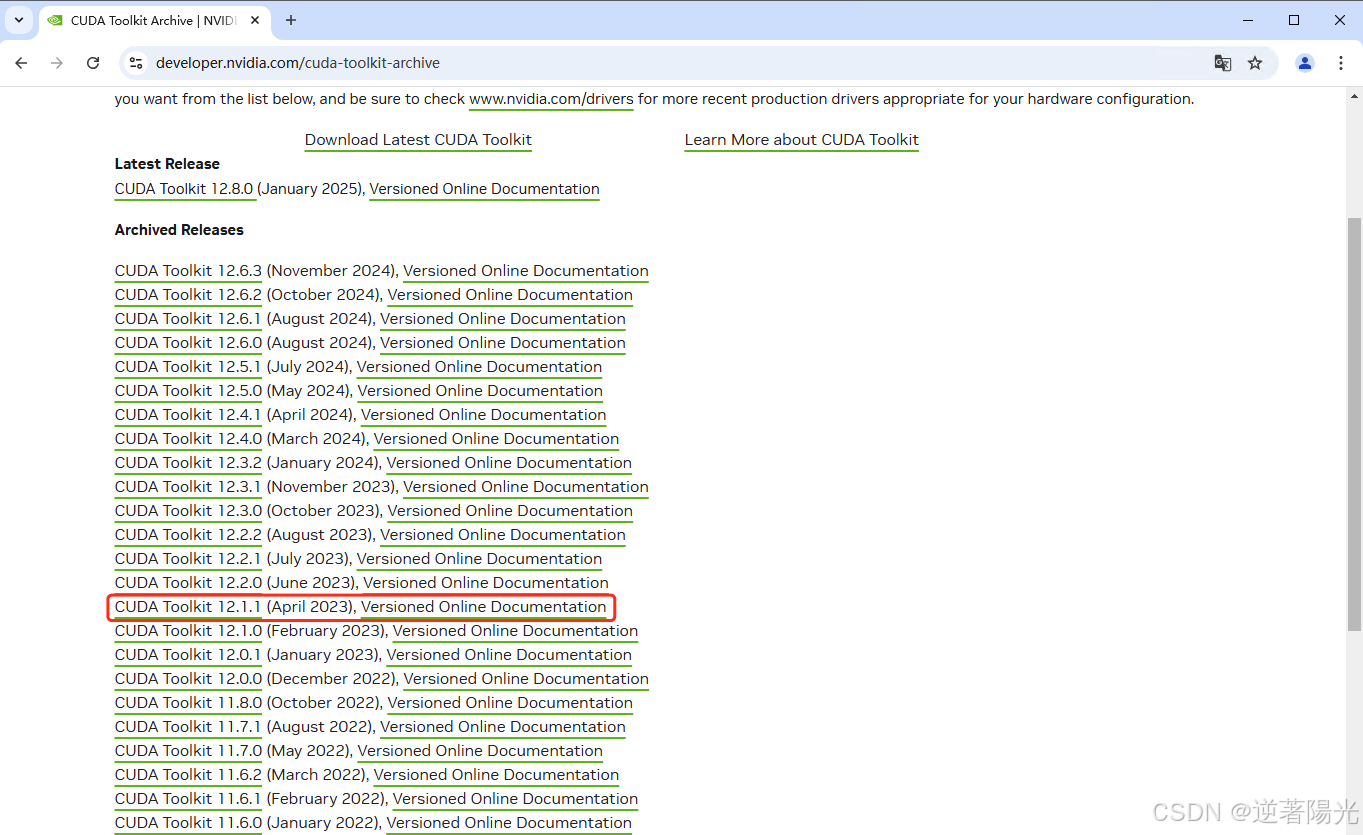Open CUDA Toolkit 12.0.1 link
This screenshot has height=835, width=1363.
pos(188,655)
